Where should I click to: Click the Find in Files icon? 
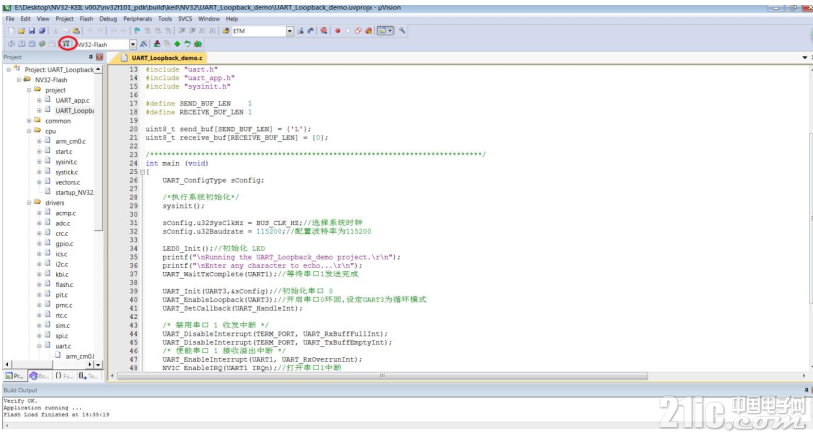(226, 31)
